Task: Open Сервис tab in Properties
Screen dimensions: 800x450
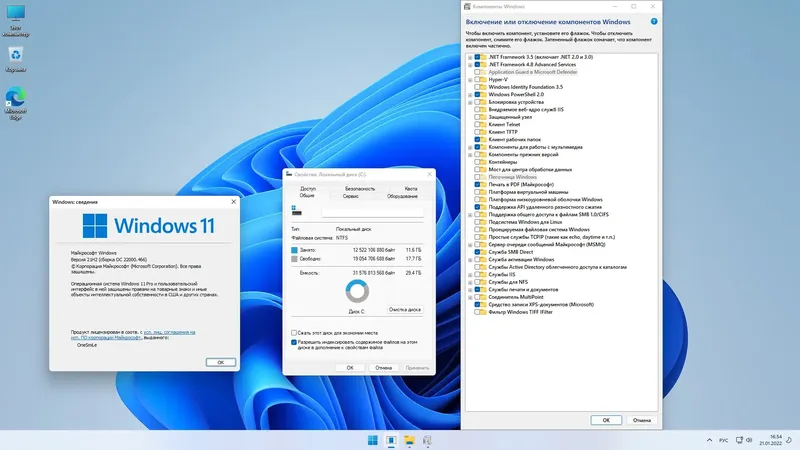Action: tap(351, 196)
